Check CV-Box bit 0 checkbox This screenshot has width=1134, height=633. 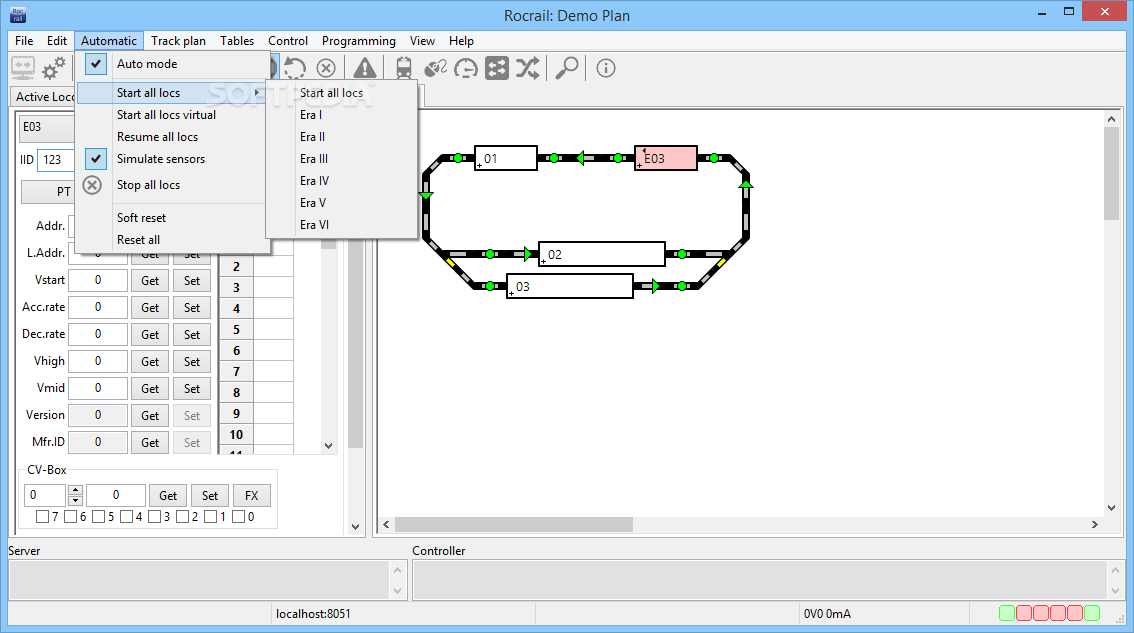pos(239,517)
